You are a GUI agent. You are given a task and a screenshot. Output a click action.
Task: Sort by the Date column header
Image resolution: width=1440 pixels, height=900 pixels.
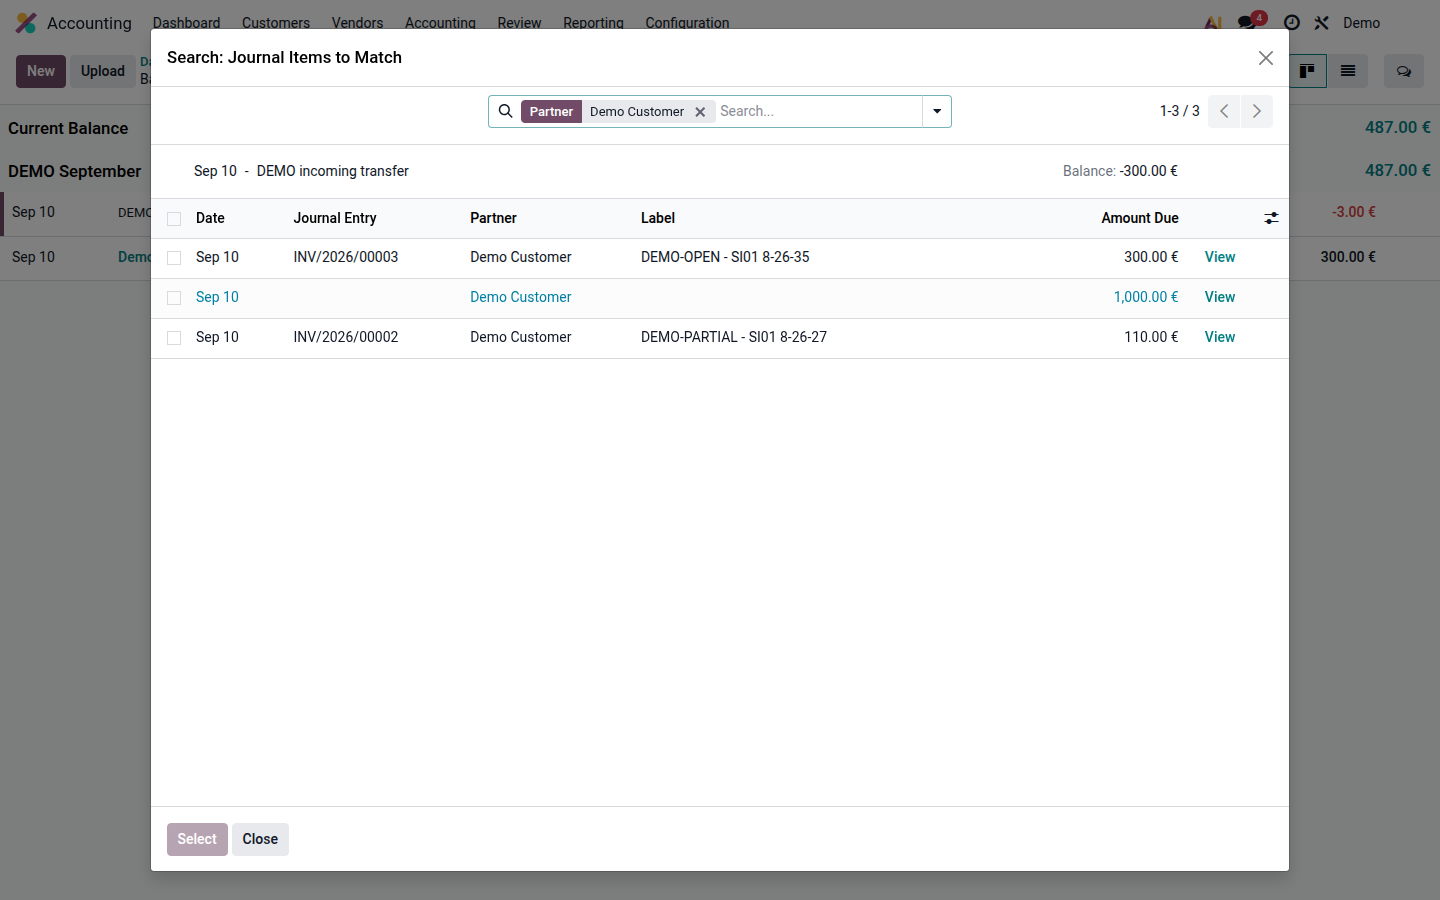click(x=210, y=218)
